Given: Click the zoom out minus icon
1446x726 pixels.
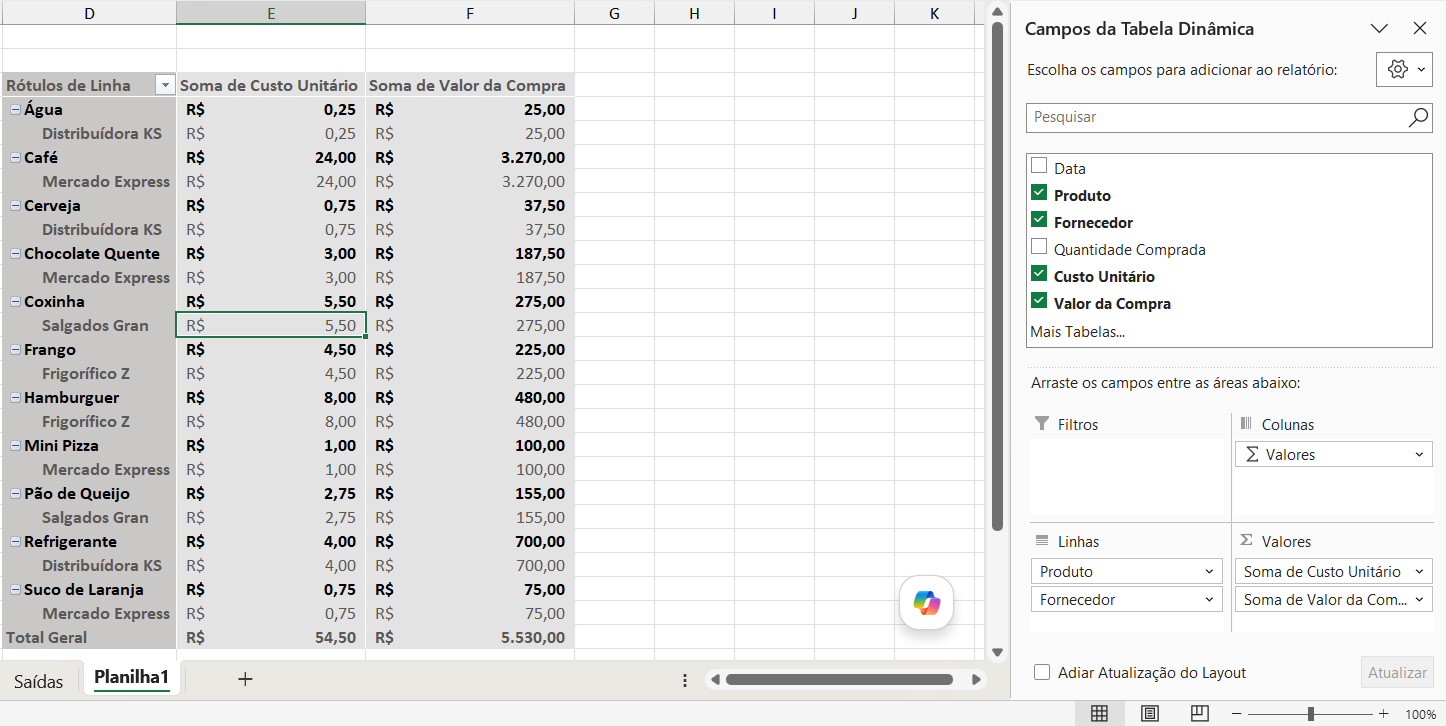Looking at the screenshot, I should pyautogui.click(x=1237, y=714).
